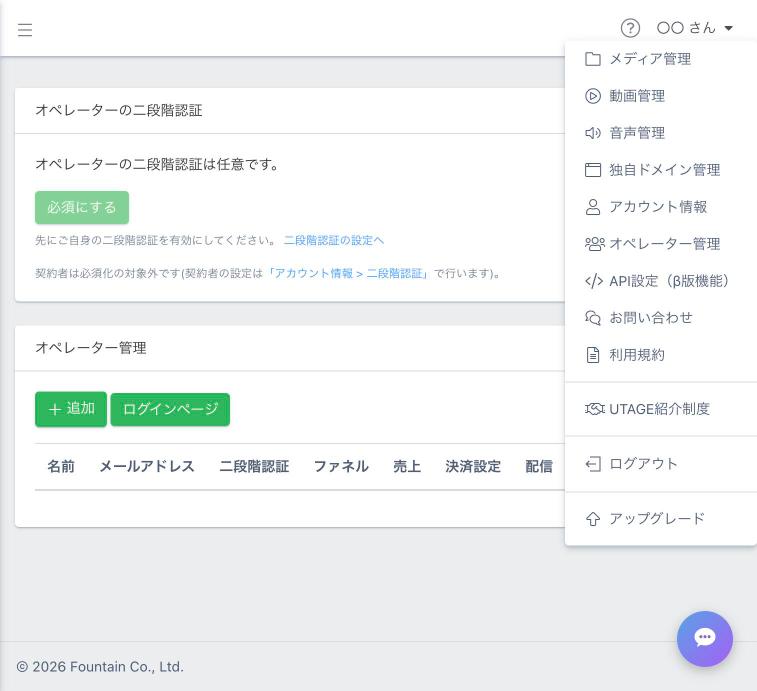Screen dimensions: 757x691
Task: Click the speaker icon beside 音声管理
Action: coord(593,133)
